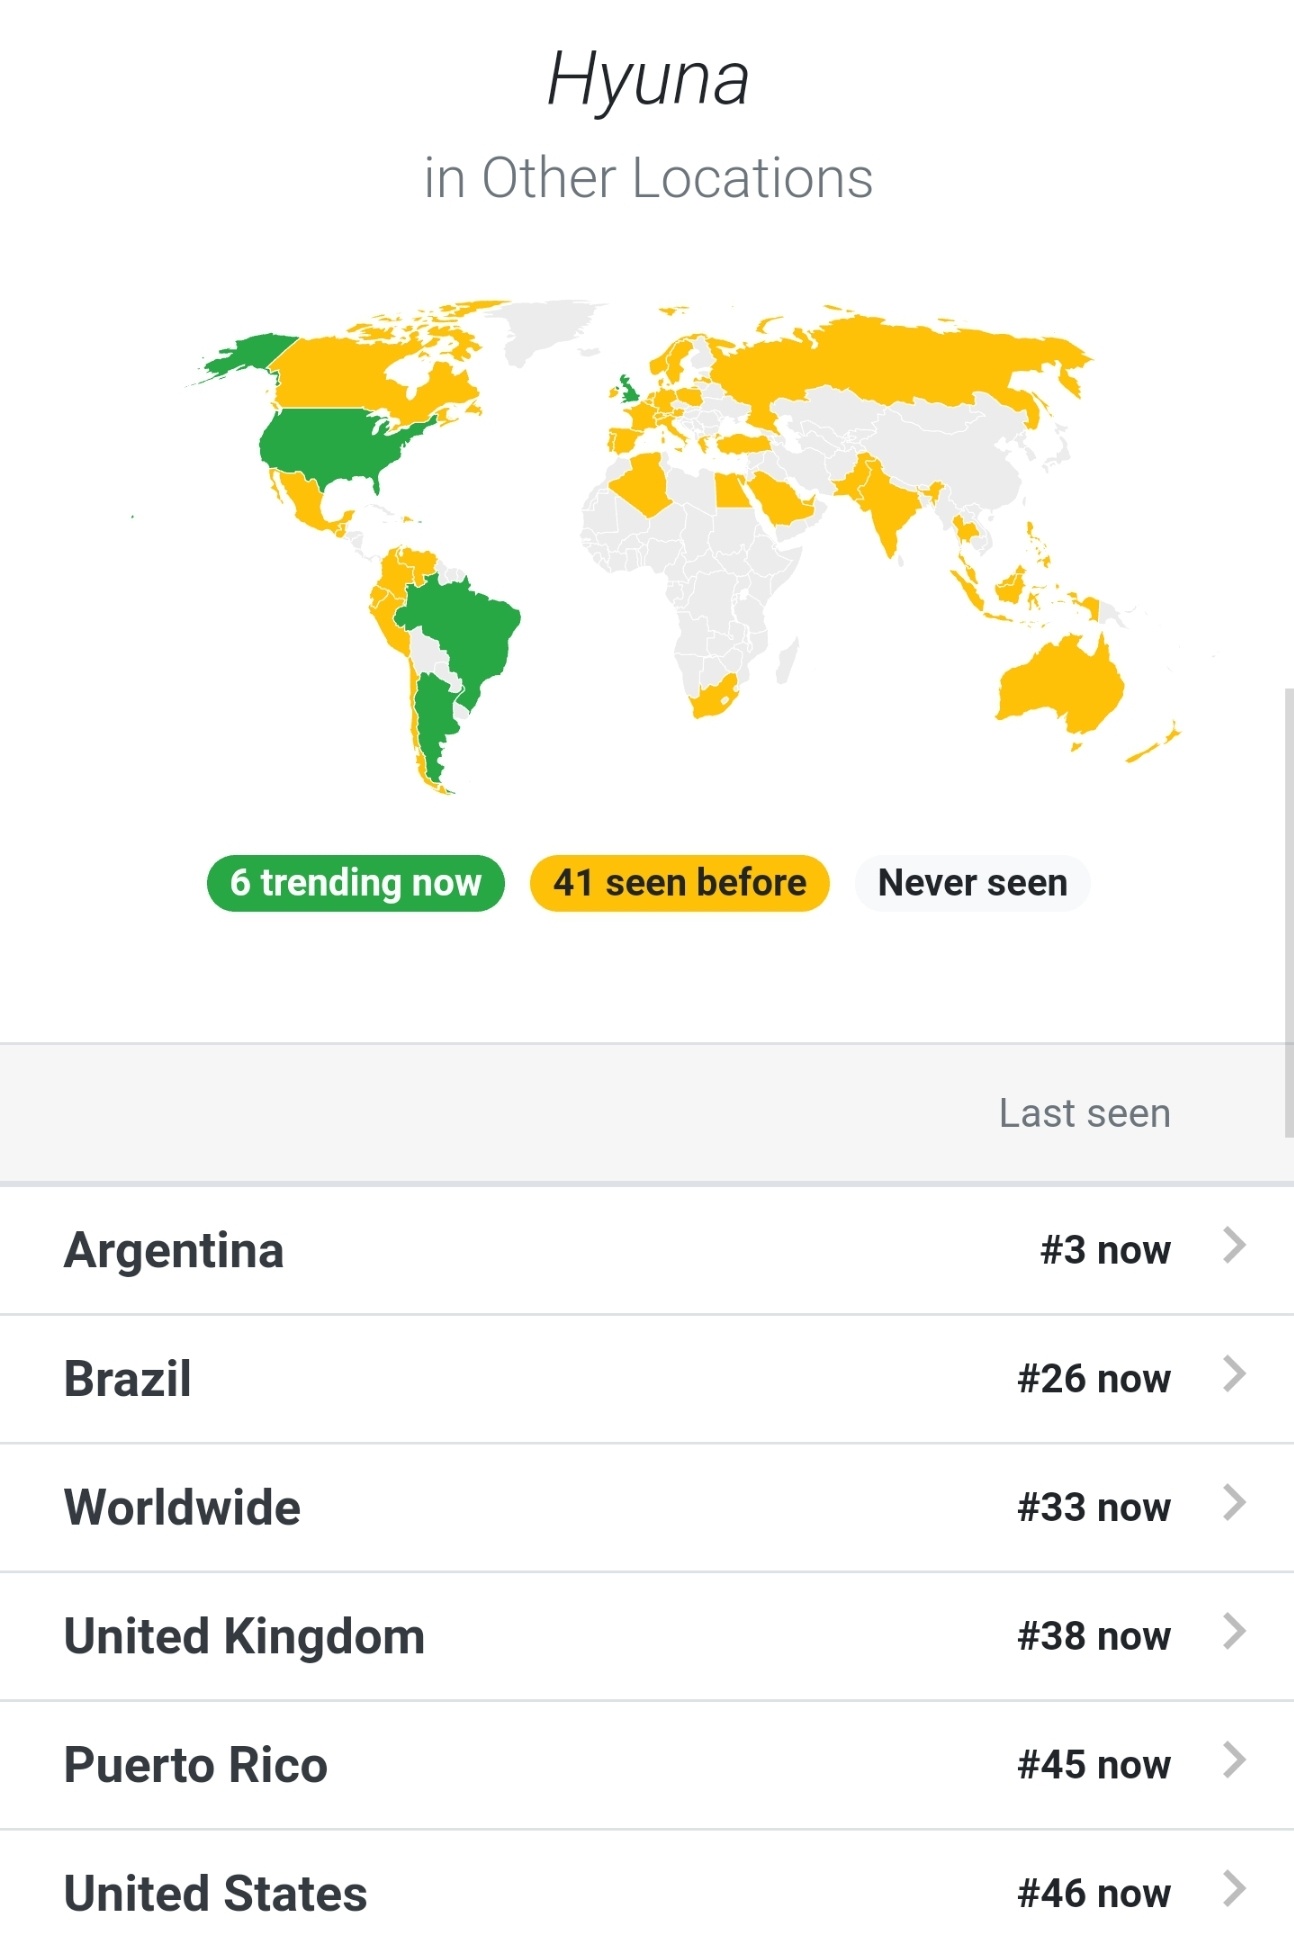The height and width of the screenshot is (1946, 1294).
Task: Click yellow Russia region on the map
Action: (x=900, y=360)
